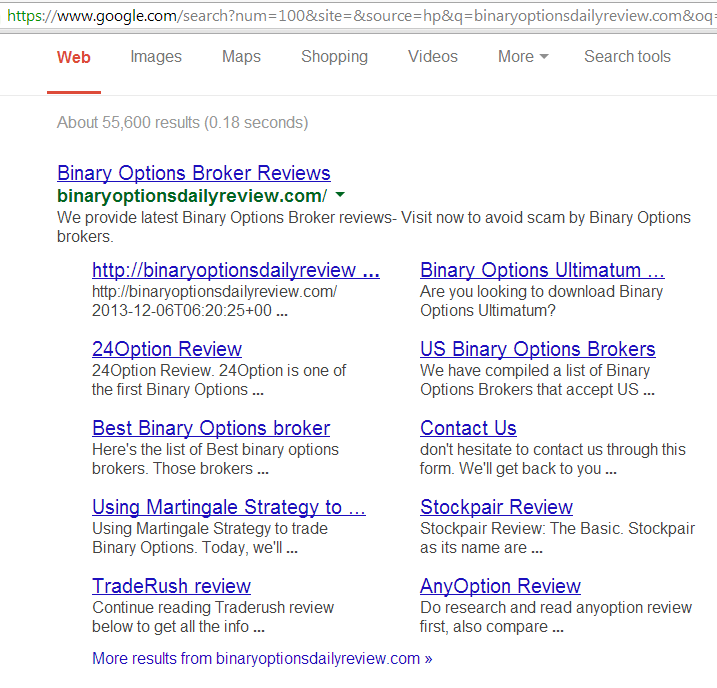
Task: Open the 24Option Review sitelink
Action: (x=167, y=349)
